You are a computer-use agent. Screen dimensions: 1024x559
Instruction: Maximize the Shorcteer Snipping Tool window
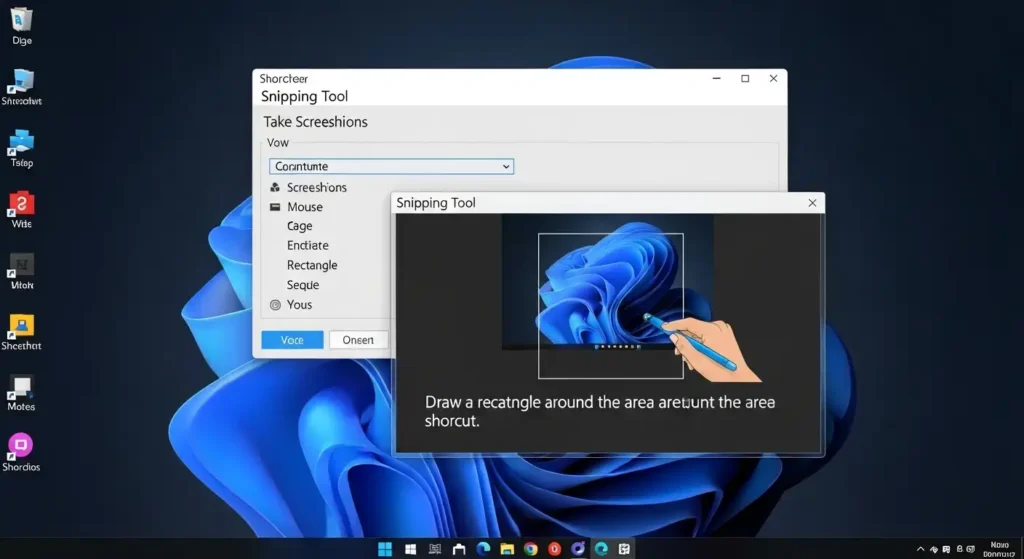(x=745, y=78)
